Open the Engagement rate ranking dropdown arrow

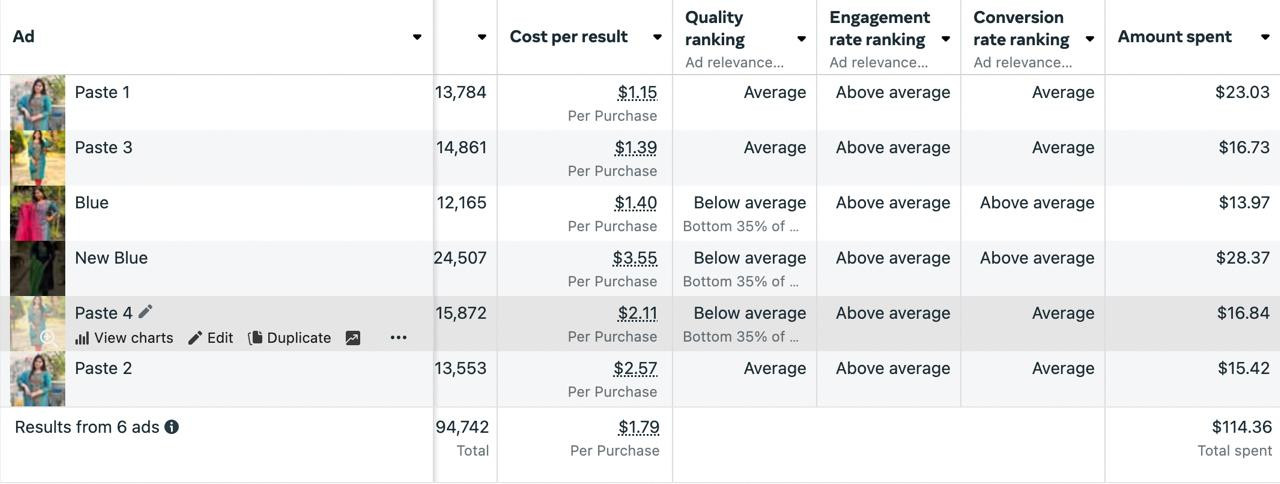945,40
